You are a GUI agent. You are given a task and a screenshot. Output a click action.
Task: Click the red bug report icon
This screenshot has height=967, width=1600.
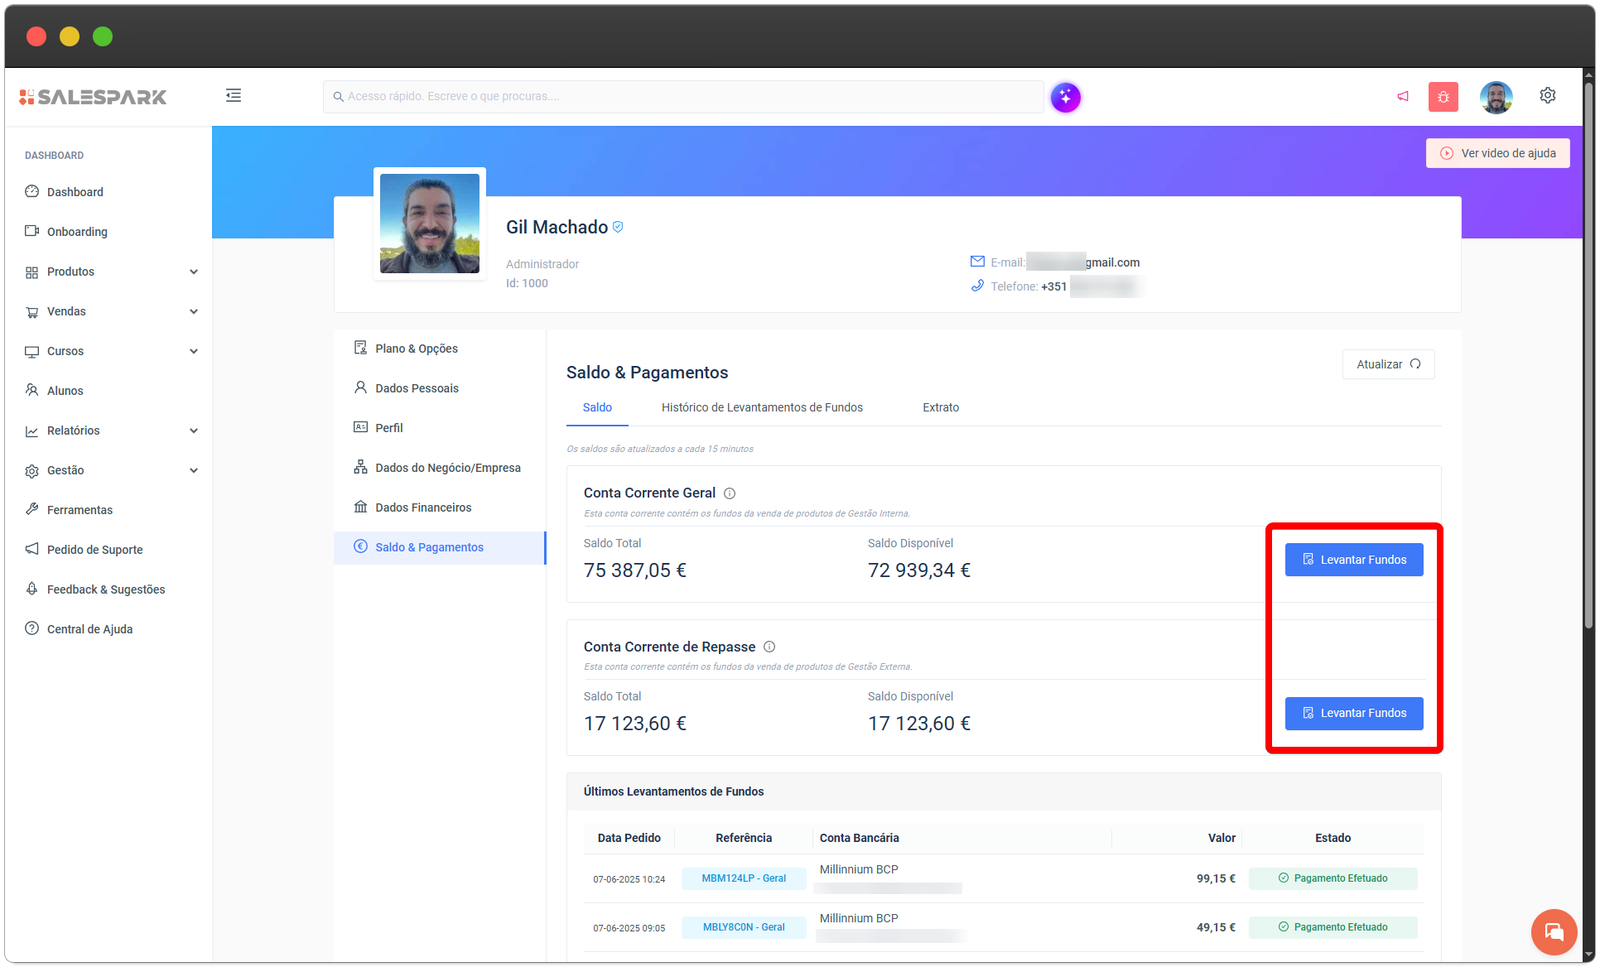1443,96
